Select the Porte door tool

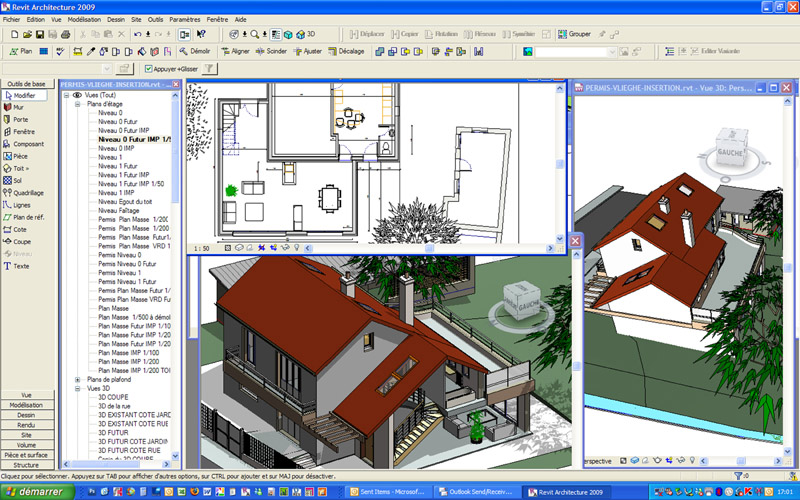(x=19, y=119)
